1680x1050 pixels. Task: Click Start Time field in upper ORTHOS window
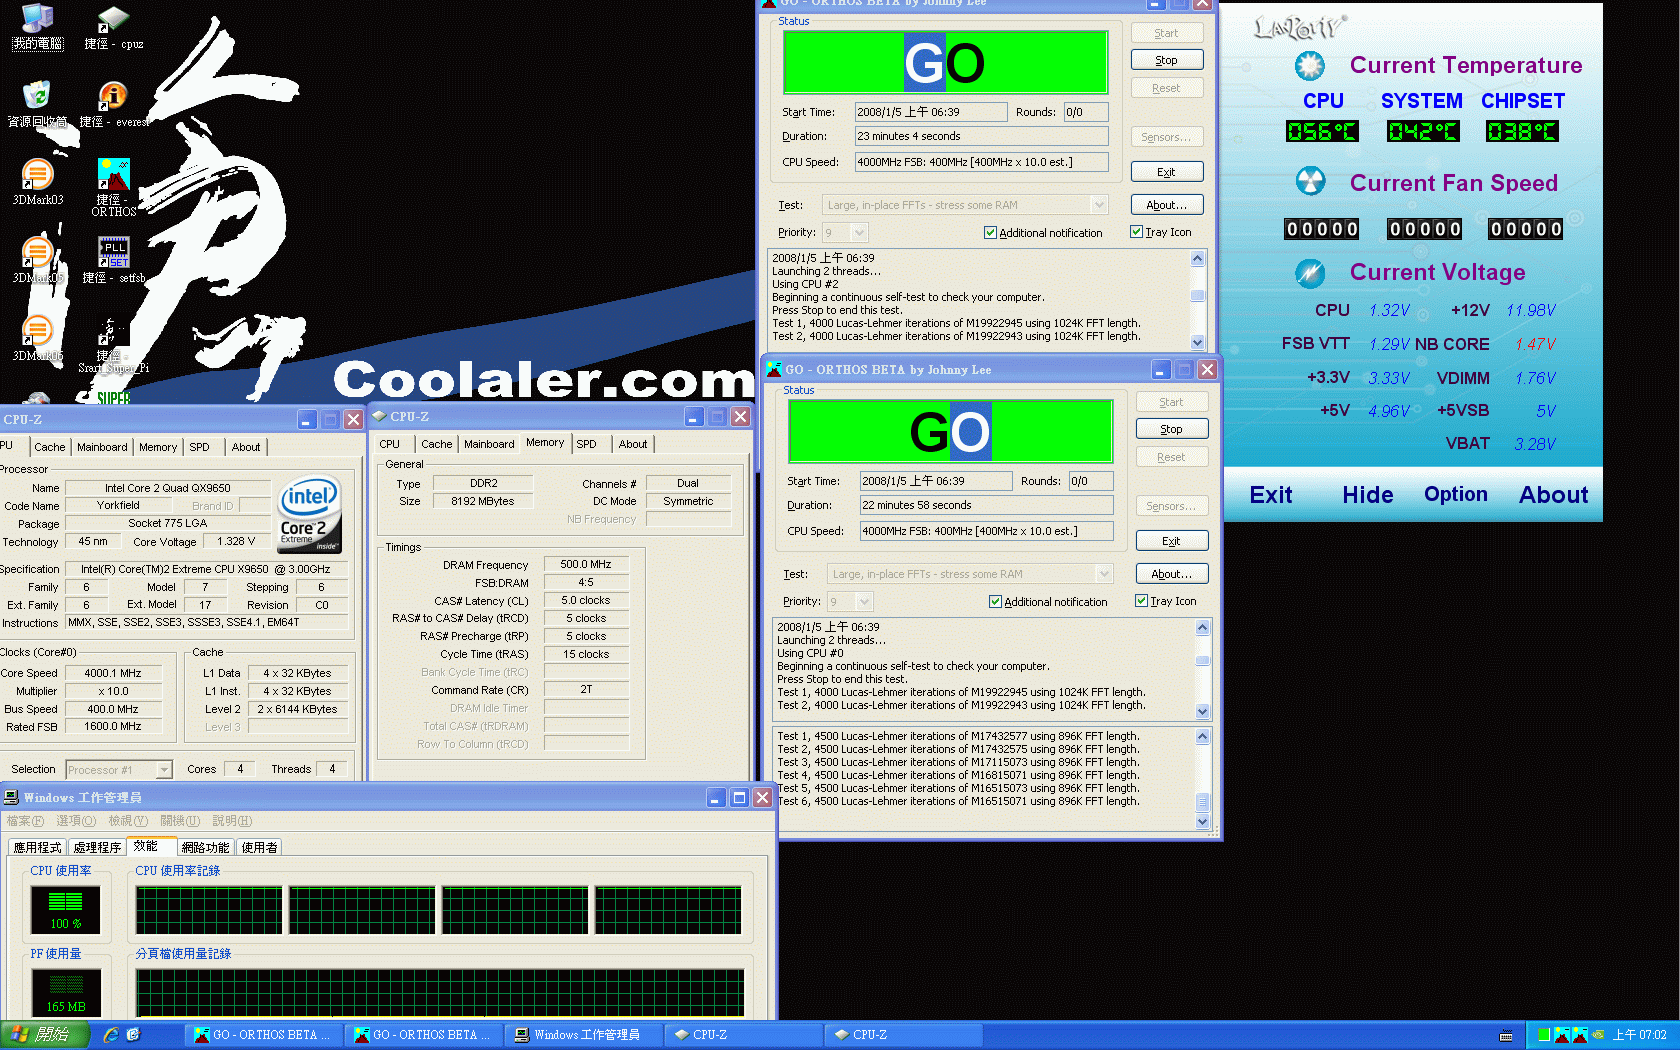931,112
